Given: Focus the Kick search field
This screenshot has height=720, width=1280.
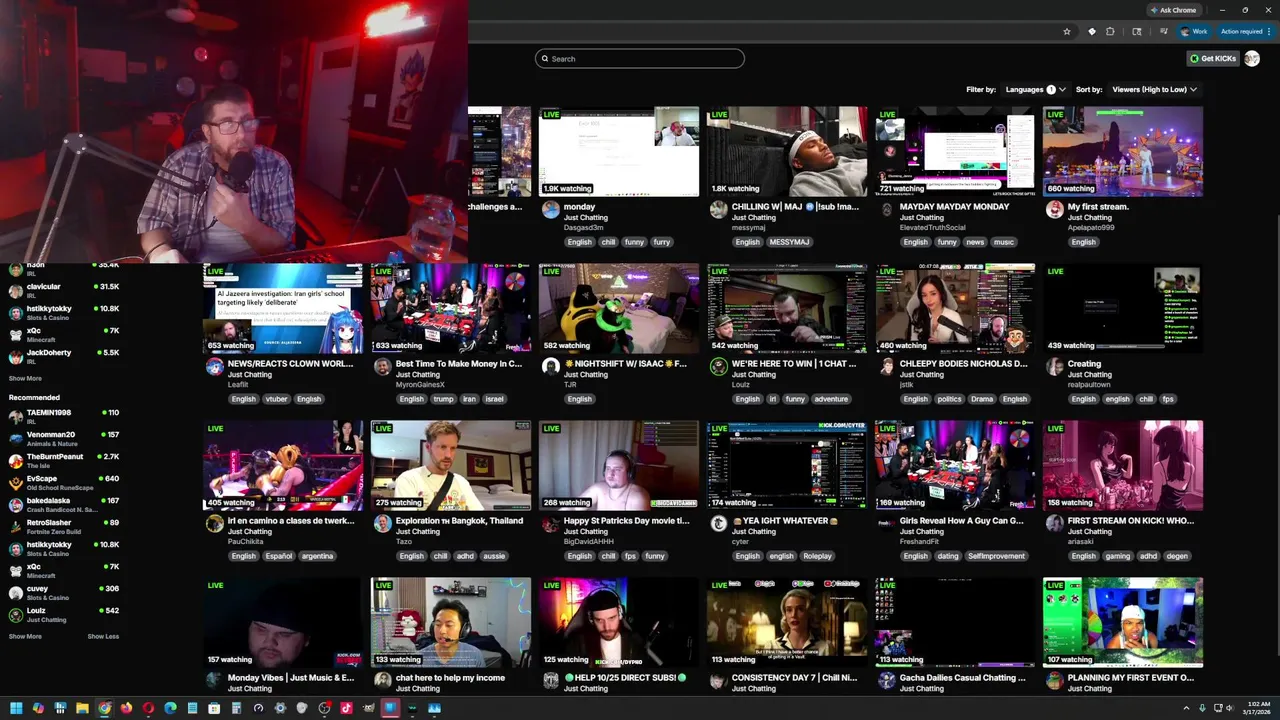Looking at the screenshot, I should (640, 58).
